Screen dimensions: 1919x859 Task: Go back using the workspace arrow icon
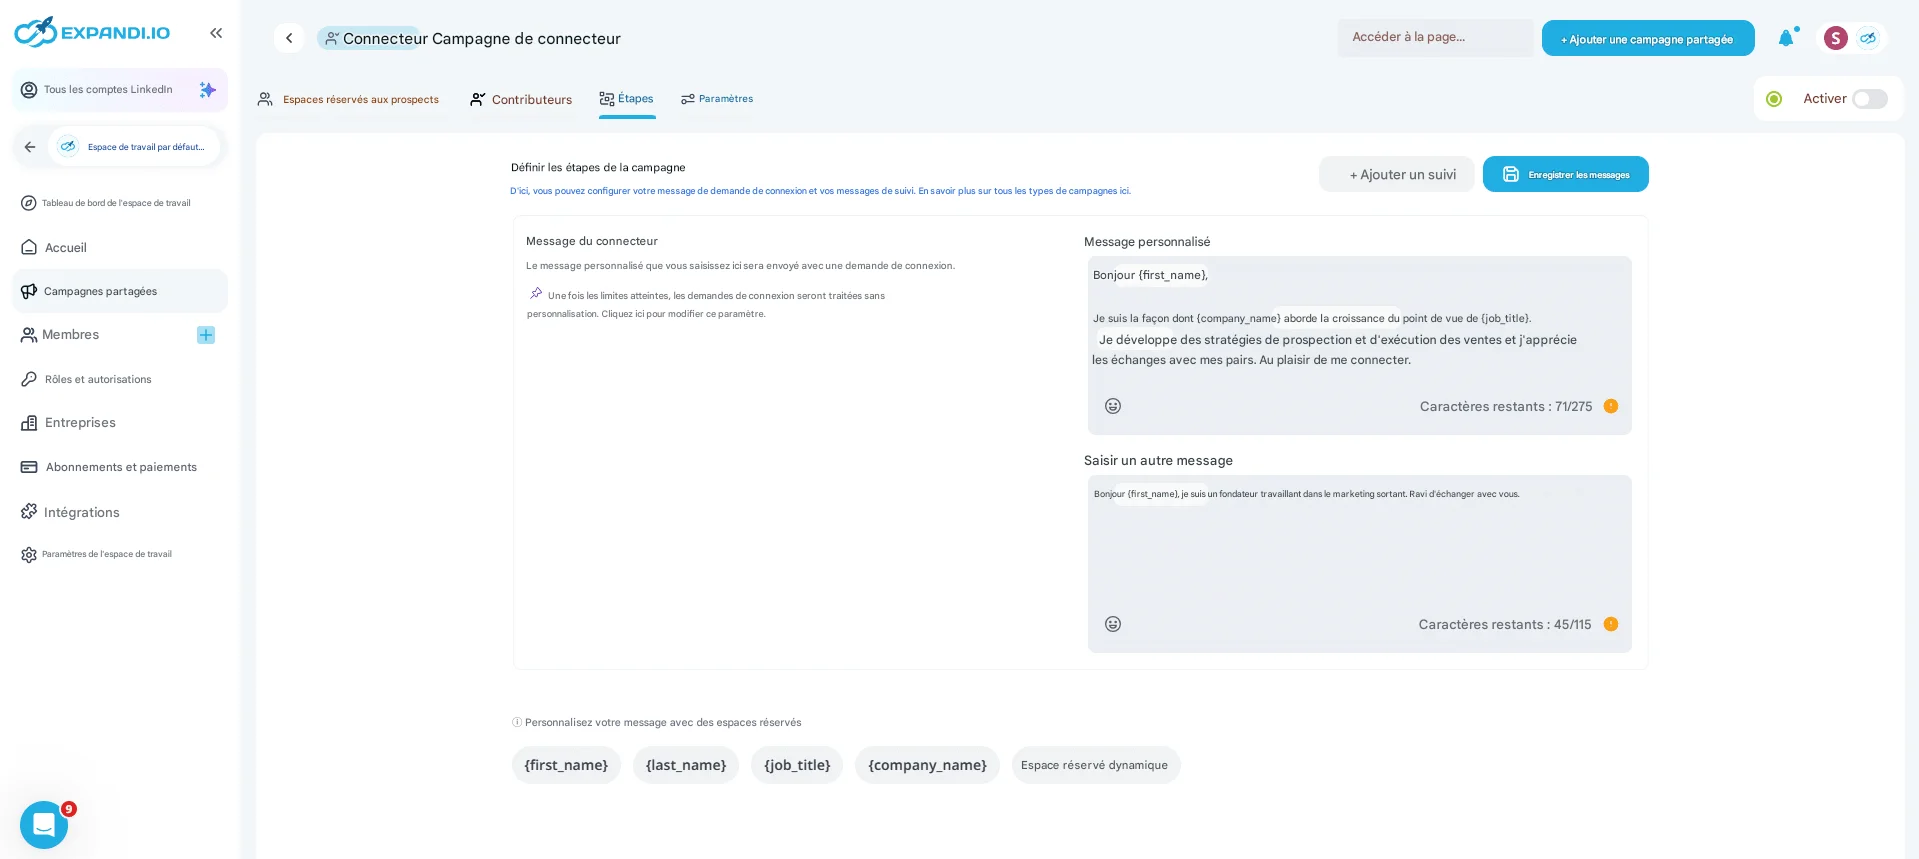tap(30, 147)
